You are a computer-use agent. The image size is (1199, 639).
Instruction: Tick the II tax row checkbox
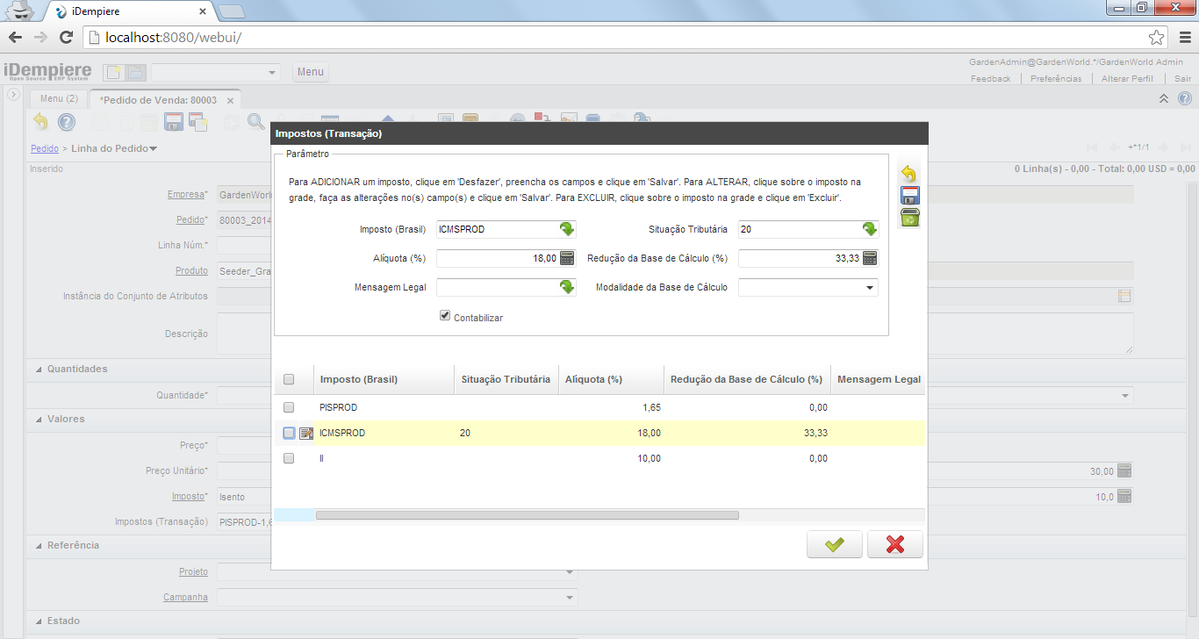(x=289, y=458)
